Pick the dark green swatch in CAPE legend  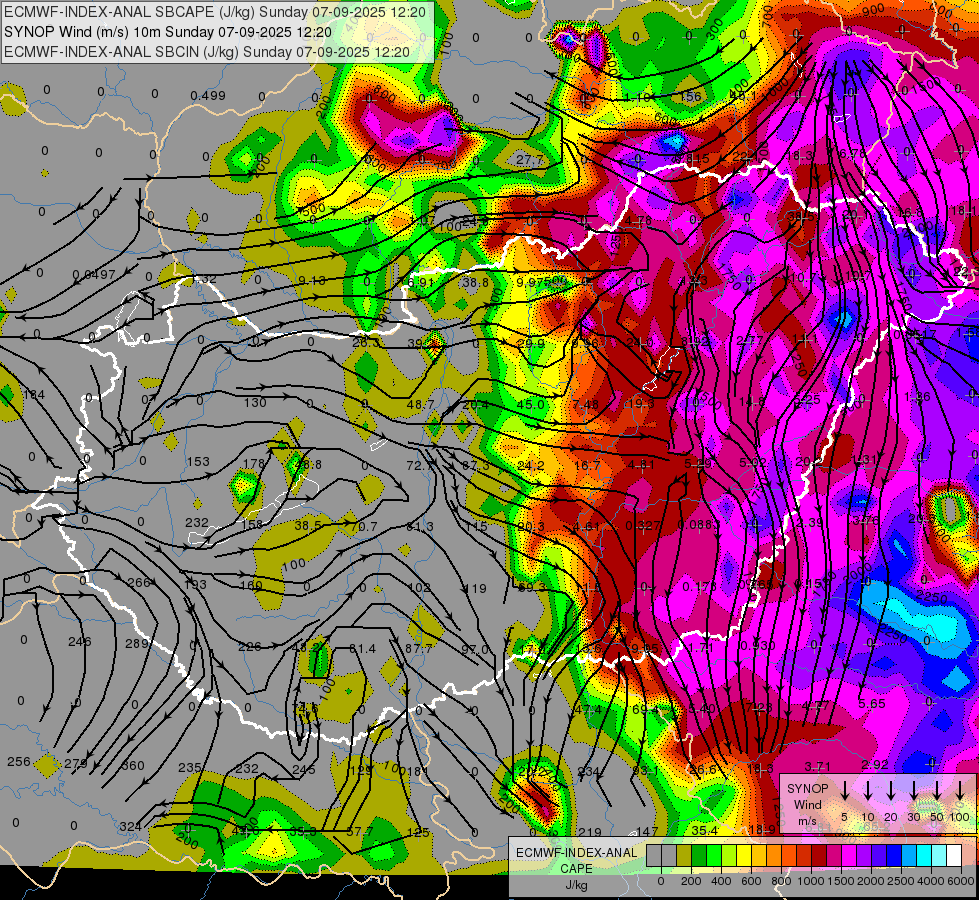point(699,856)
